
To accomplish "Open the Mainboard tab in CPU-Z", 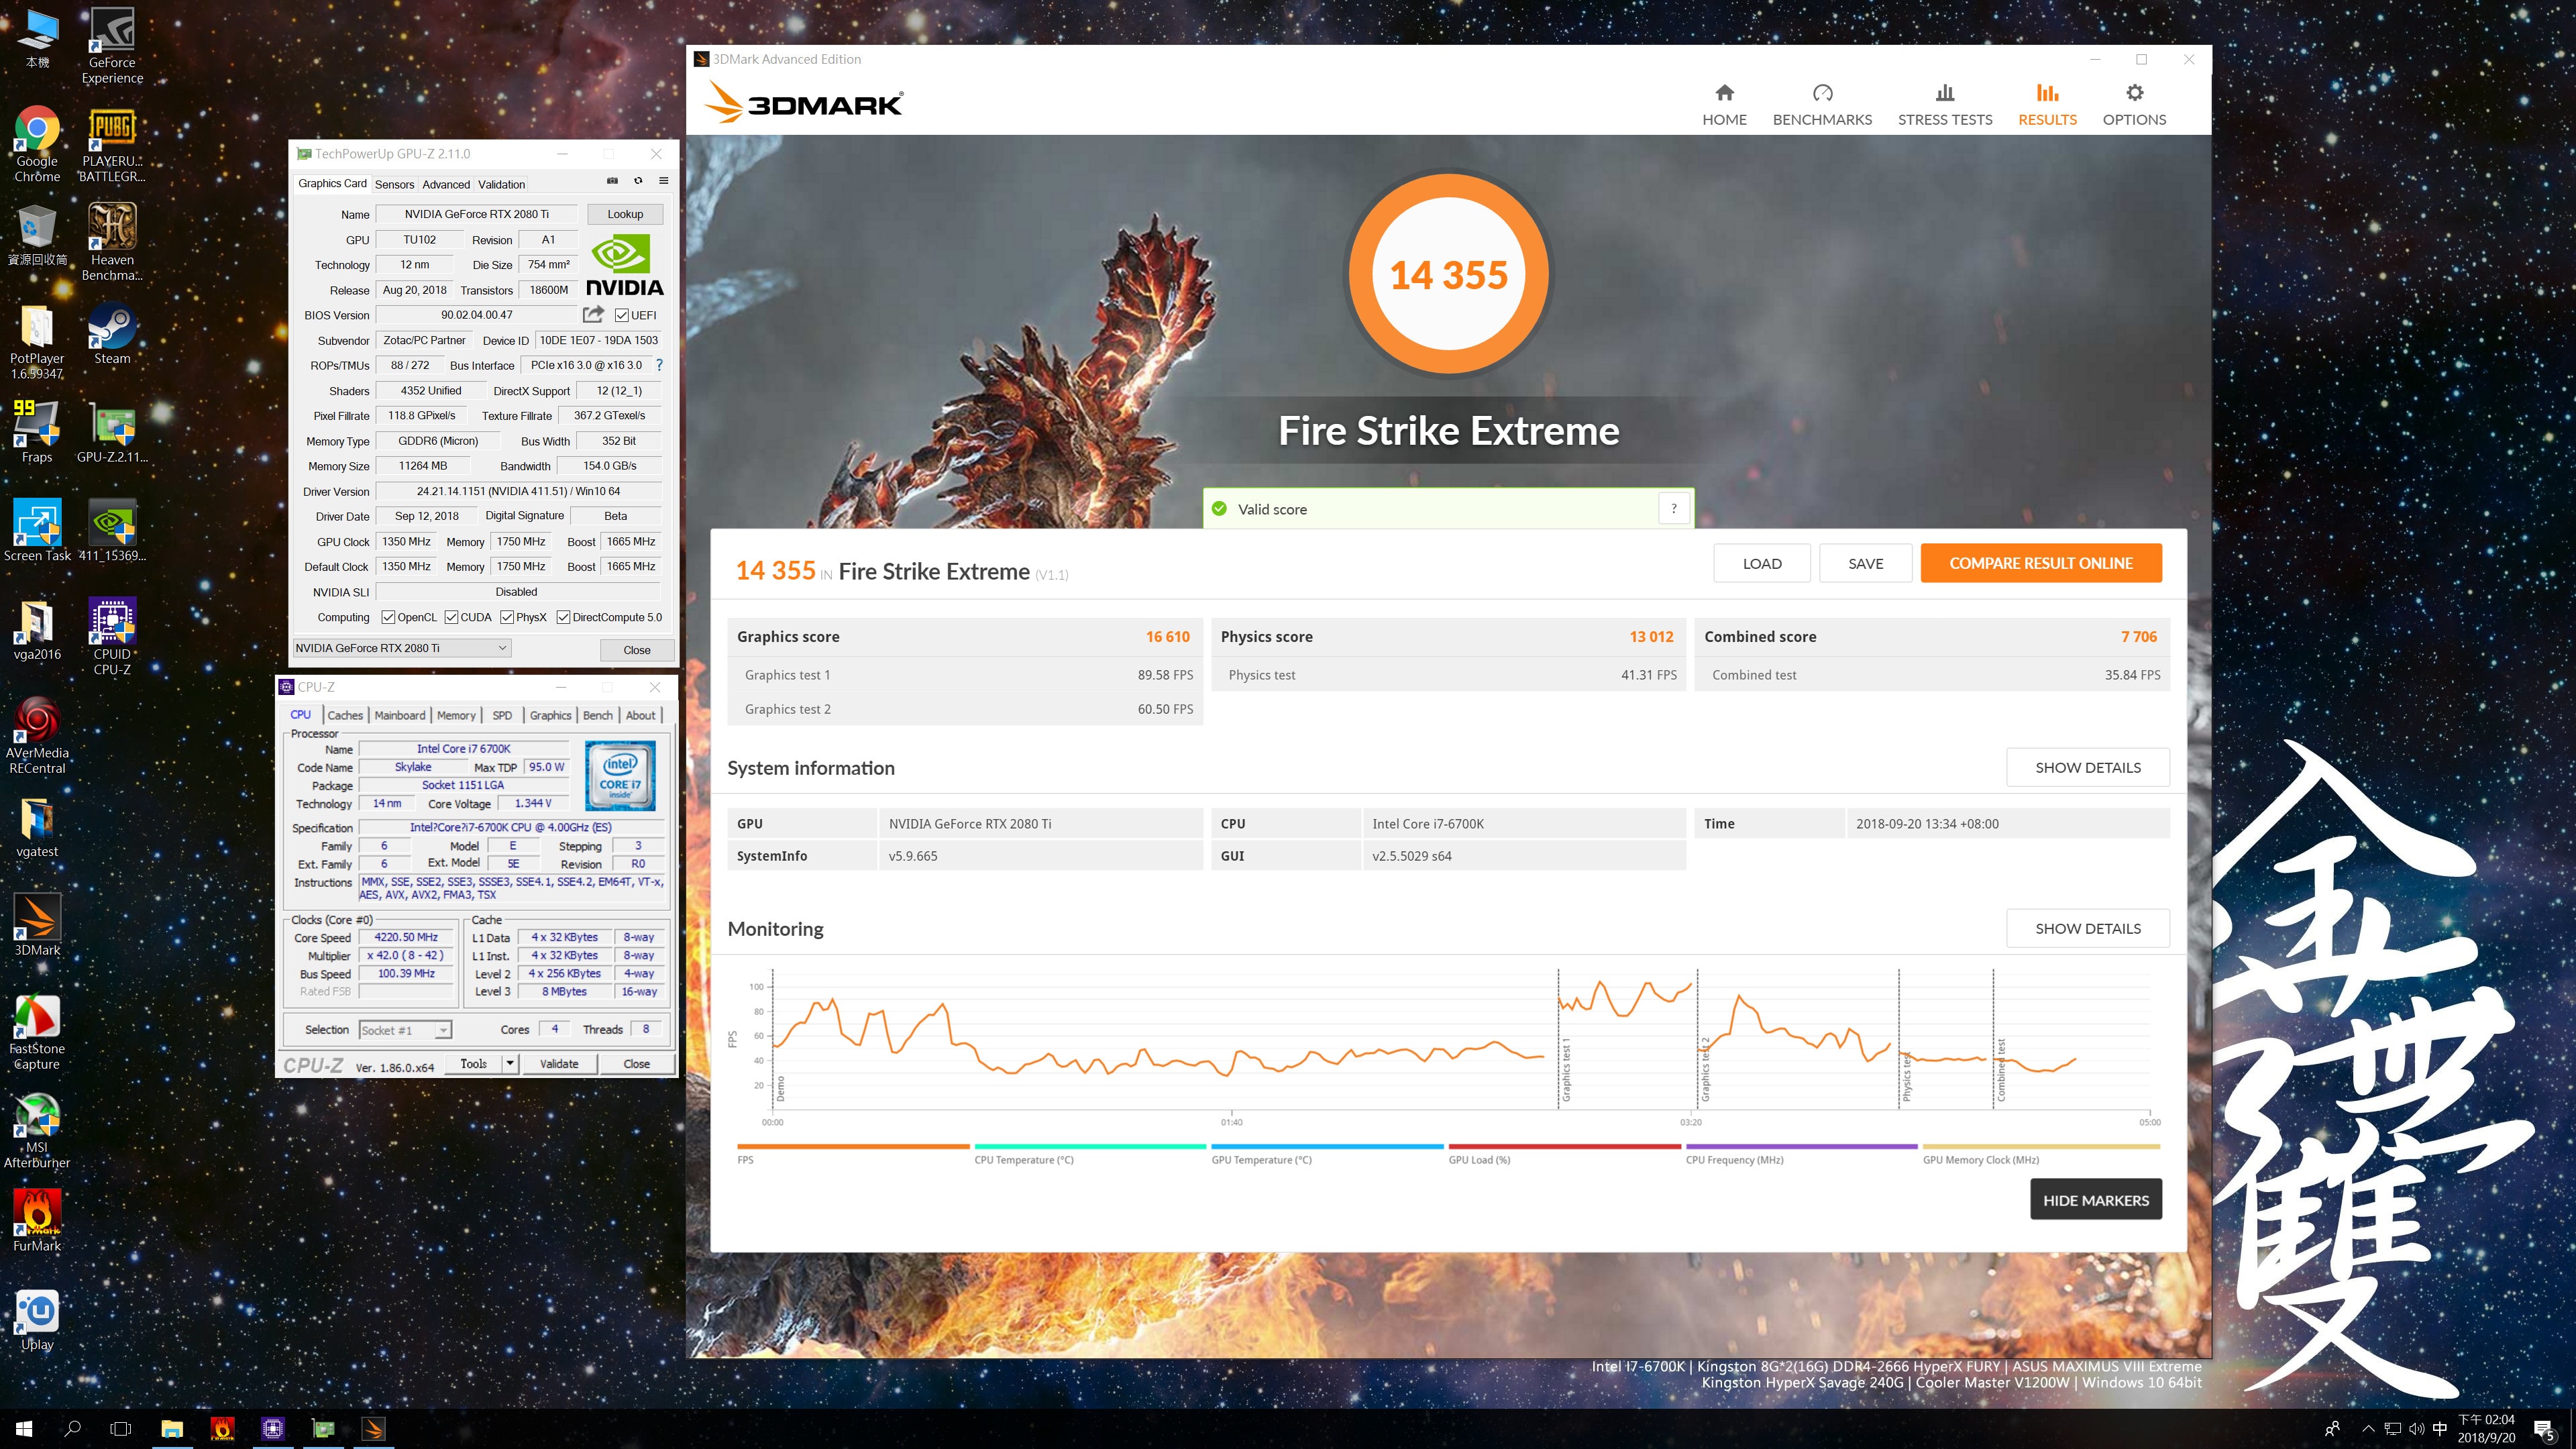I will click(400, 715).
